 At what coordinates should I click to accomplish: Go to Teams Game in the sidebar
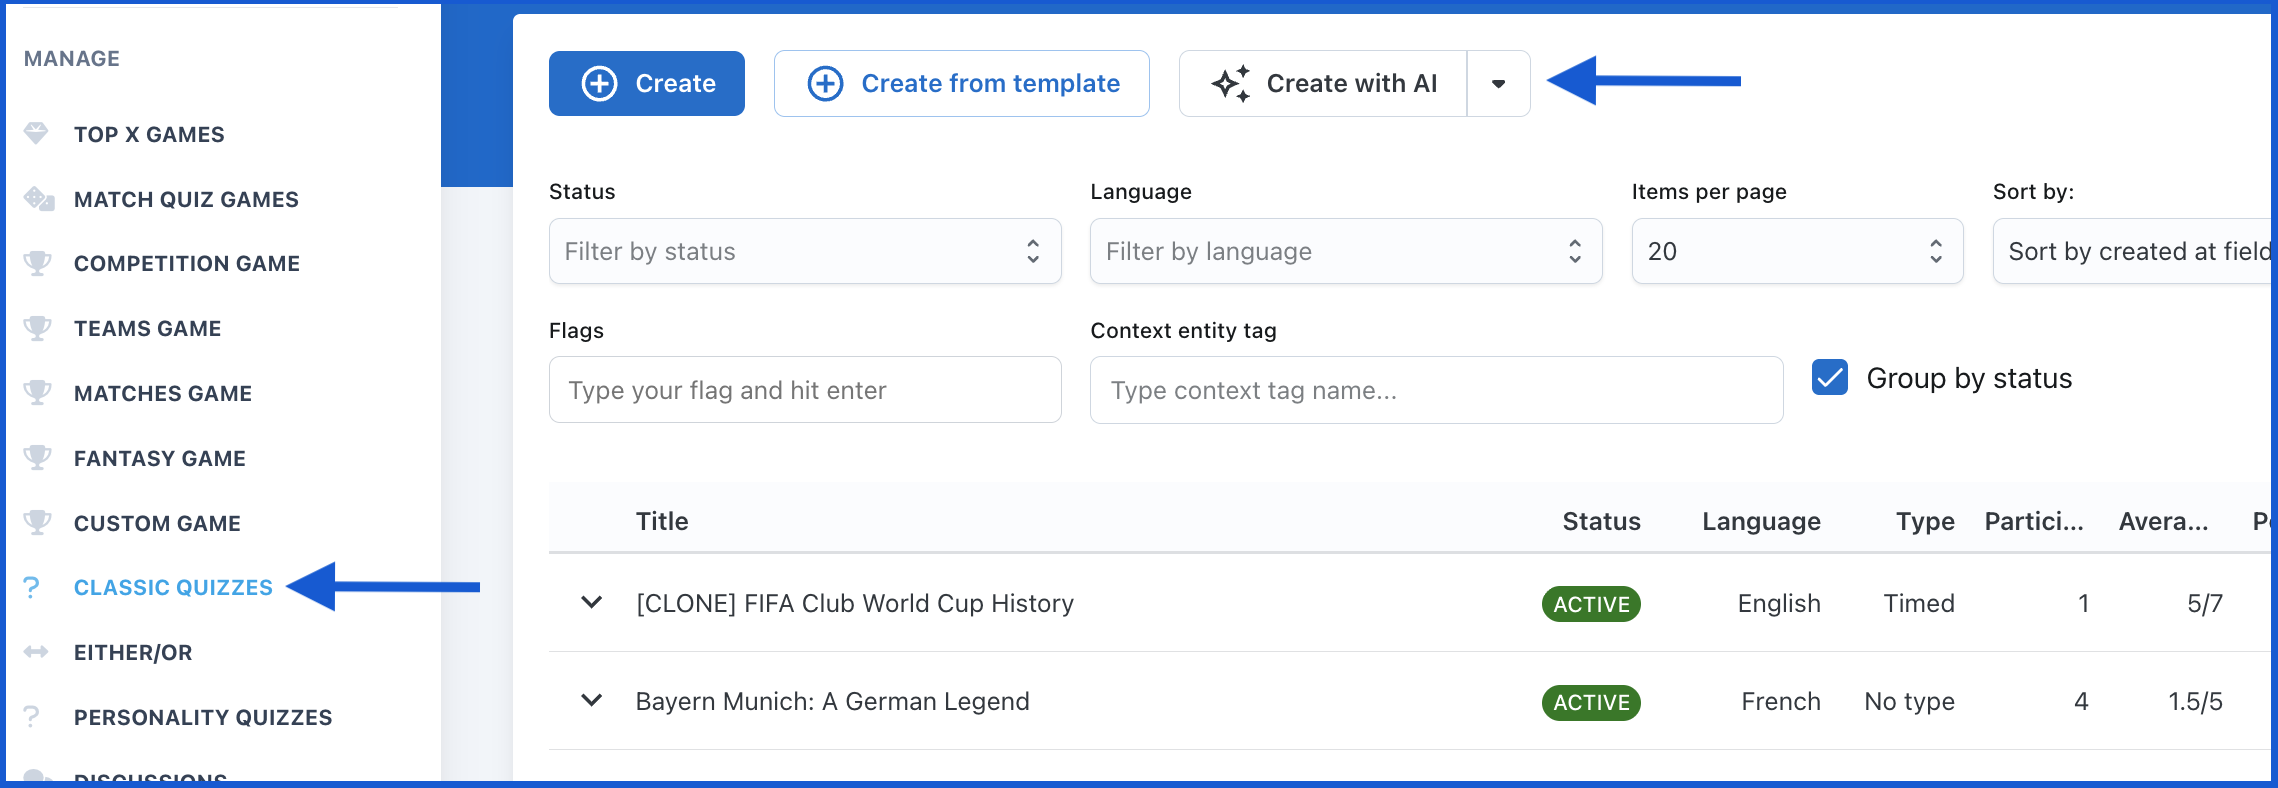point(147,328)
